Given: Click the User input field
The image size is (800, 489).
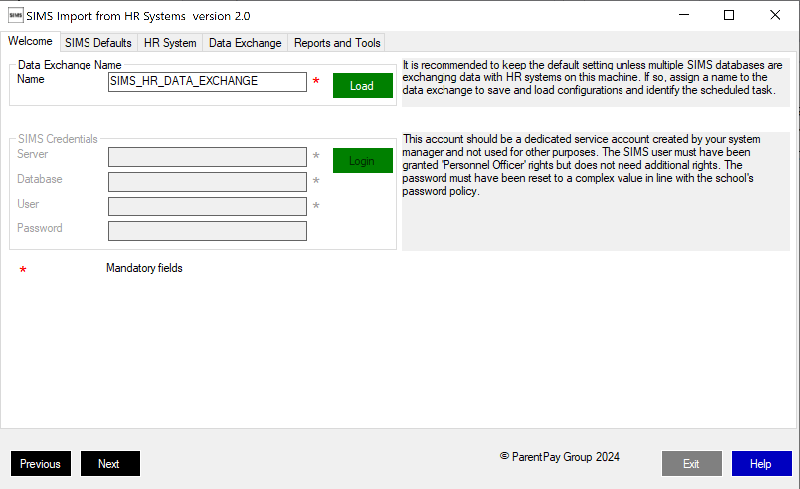Looking at the screenshot, I should point(207,206).
